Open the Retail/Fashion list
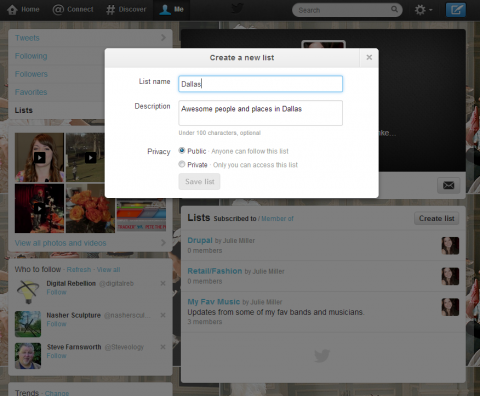Screen dimensions: 480x396 (x=215, y=271)
